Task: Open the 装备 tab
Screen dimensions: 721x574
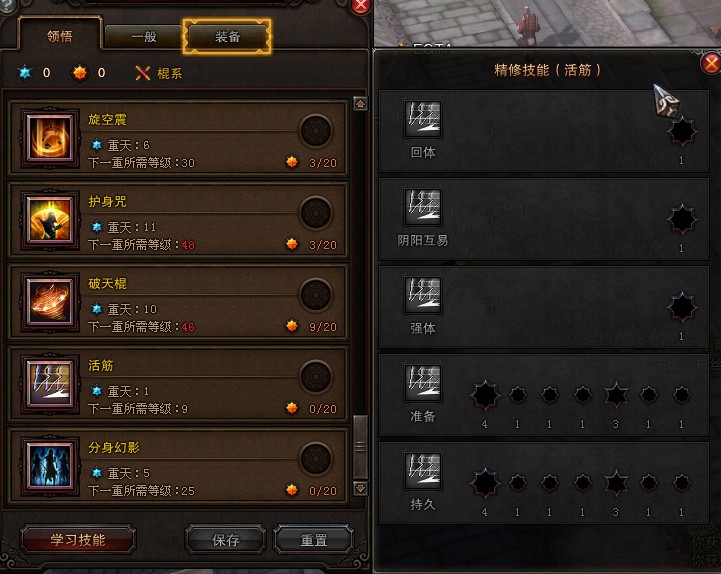Action: (227, 36)
